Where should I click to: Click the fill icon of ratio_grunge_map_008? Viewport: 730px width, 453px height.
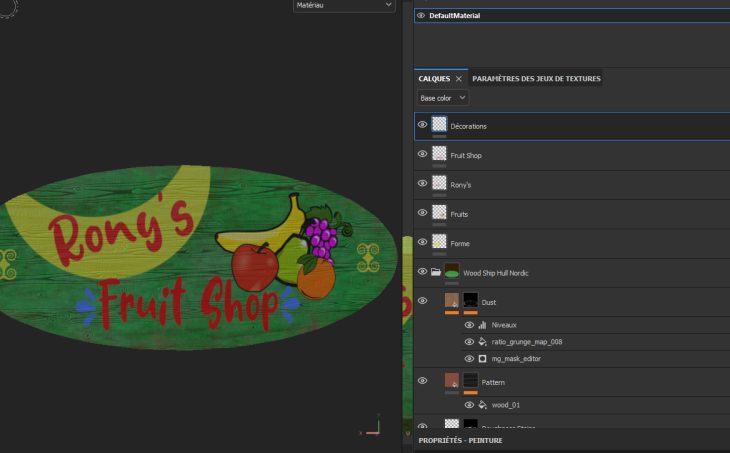[482, 341]
